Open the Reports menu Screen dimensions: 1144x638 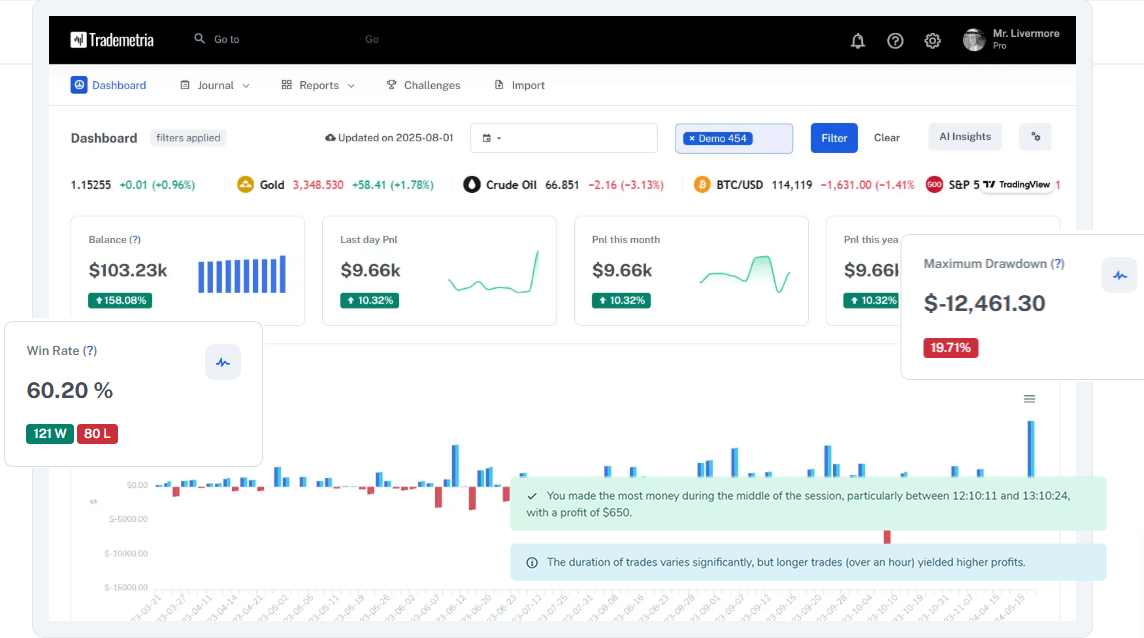(x=318, y=85)
